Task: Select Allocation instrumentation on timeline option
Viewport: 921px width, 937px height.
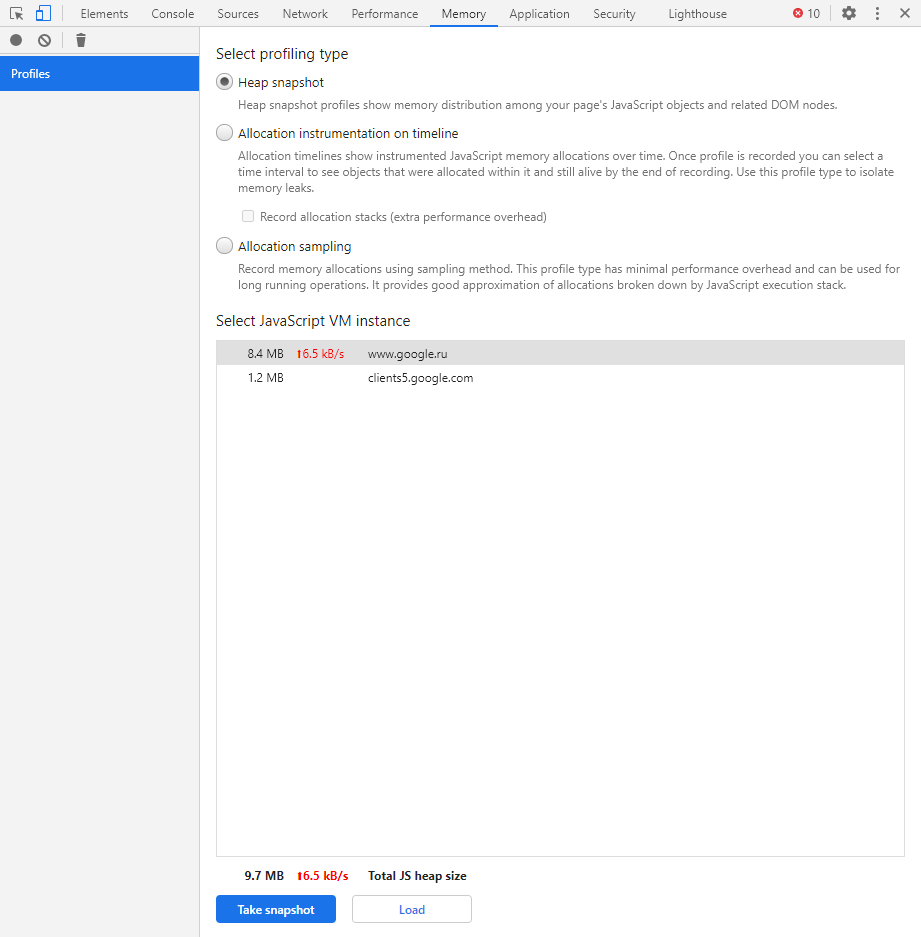Action: (225, 133)
